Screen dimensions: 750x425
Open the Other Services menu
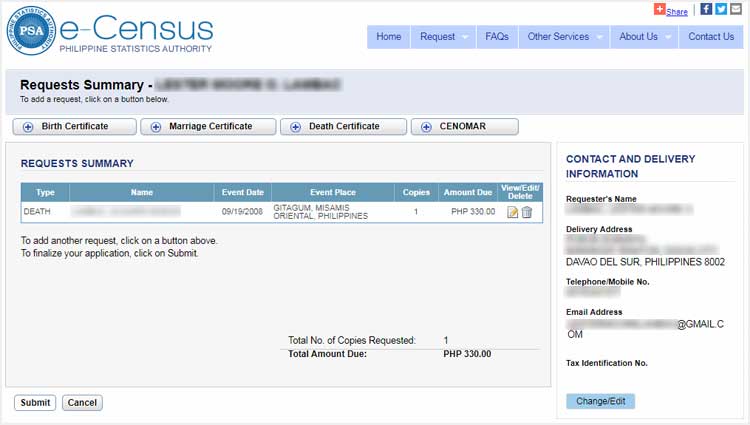click(x=564, y=37)
